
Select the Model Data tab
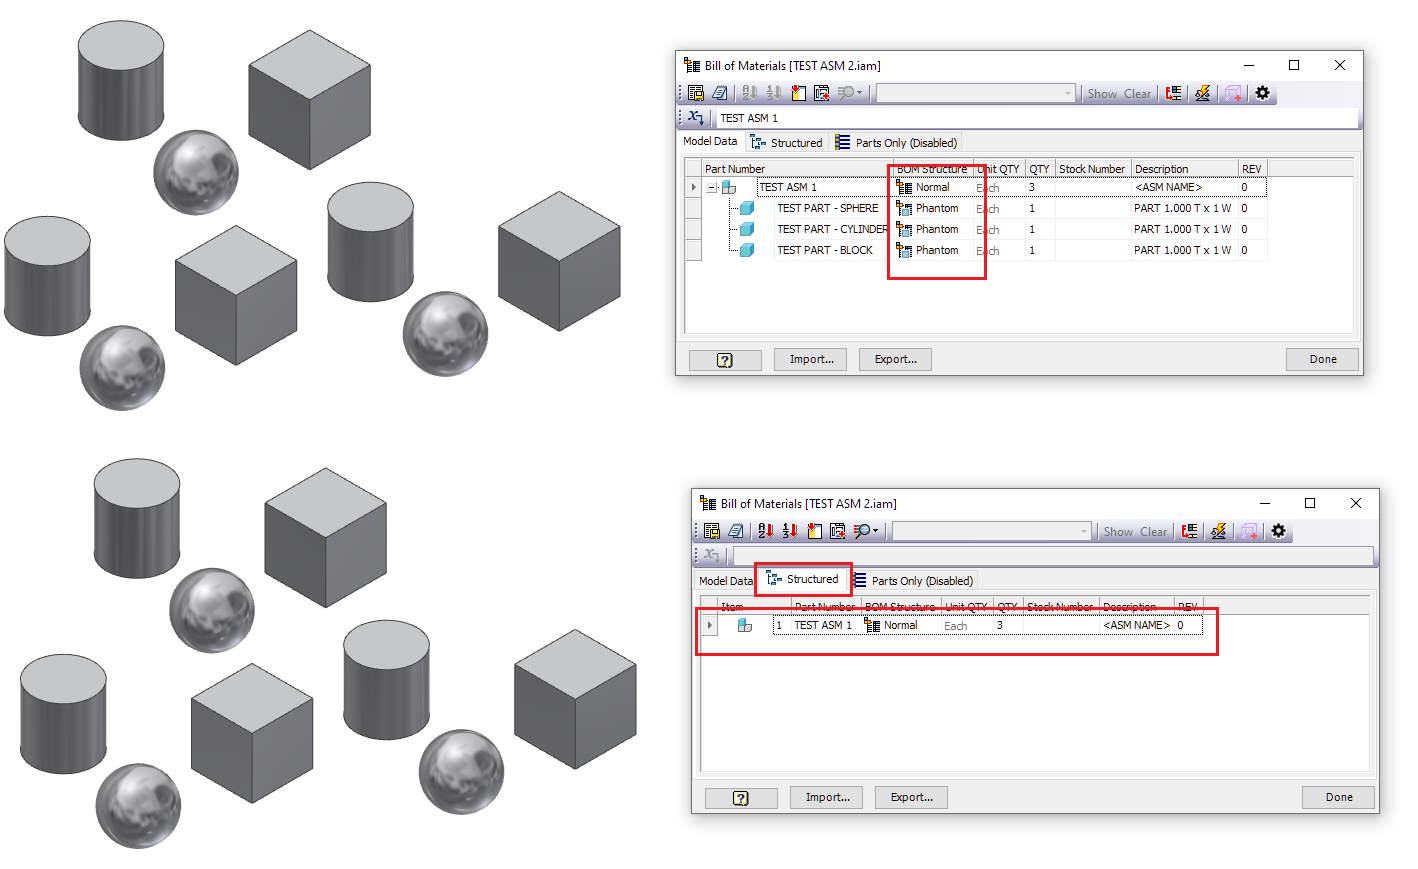click(x=710, y=141)
